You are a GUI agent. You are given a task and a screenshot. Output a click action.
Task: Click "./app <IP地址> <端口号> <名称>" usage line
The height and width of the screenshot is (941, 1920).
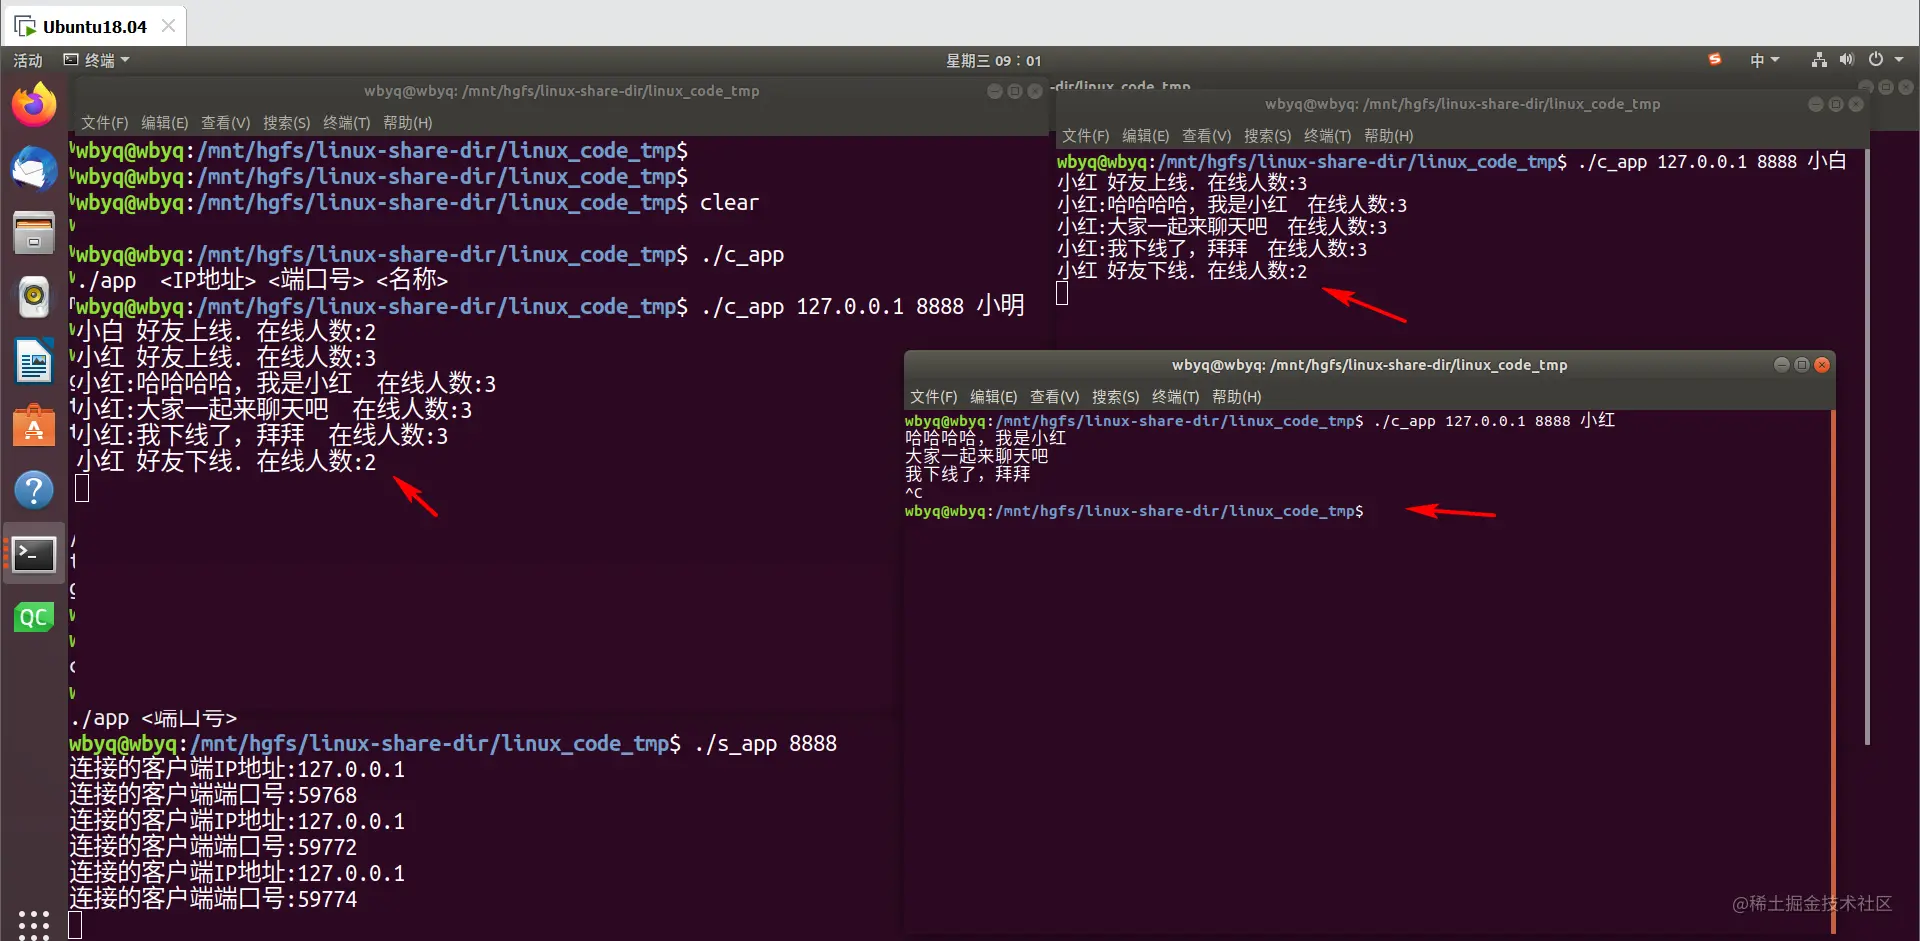(x=261, y=280)
